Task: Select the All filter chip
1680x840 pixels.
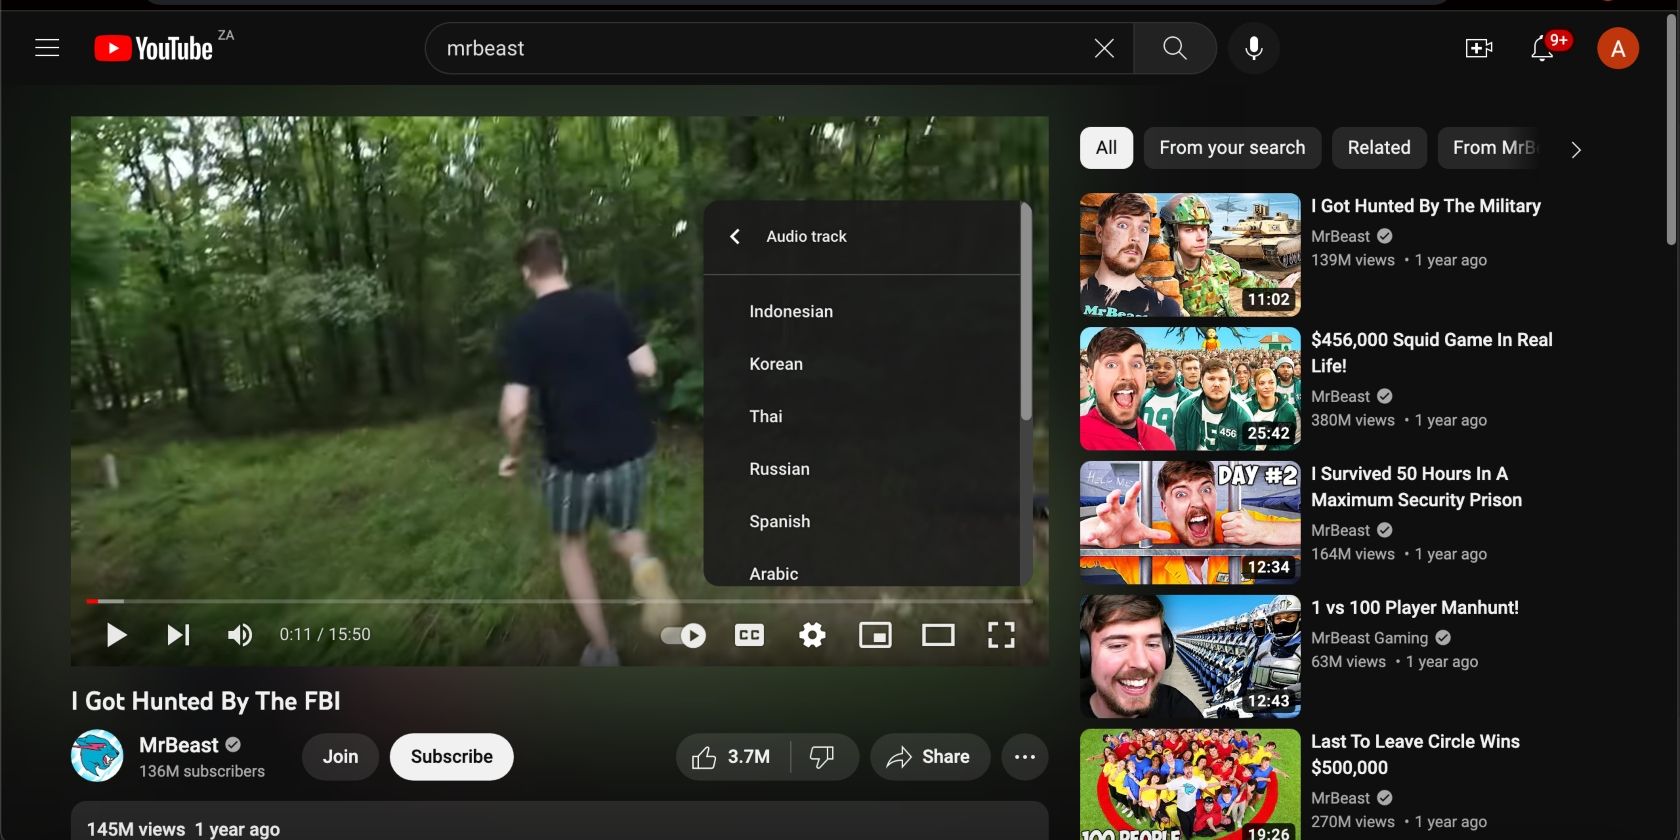Action: (1106, 148)
